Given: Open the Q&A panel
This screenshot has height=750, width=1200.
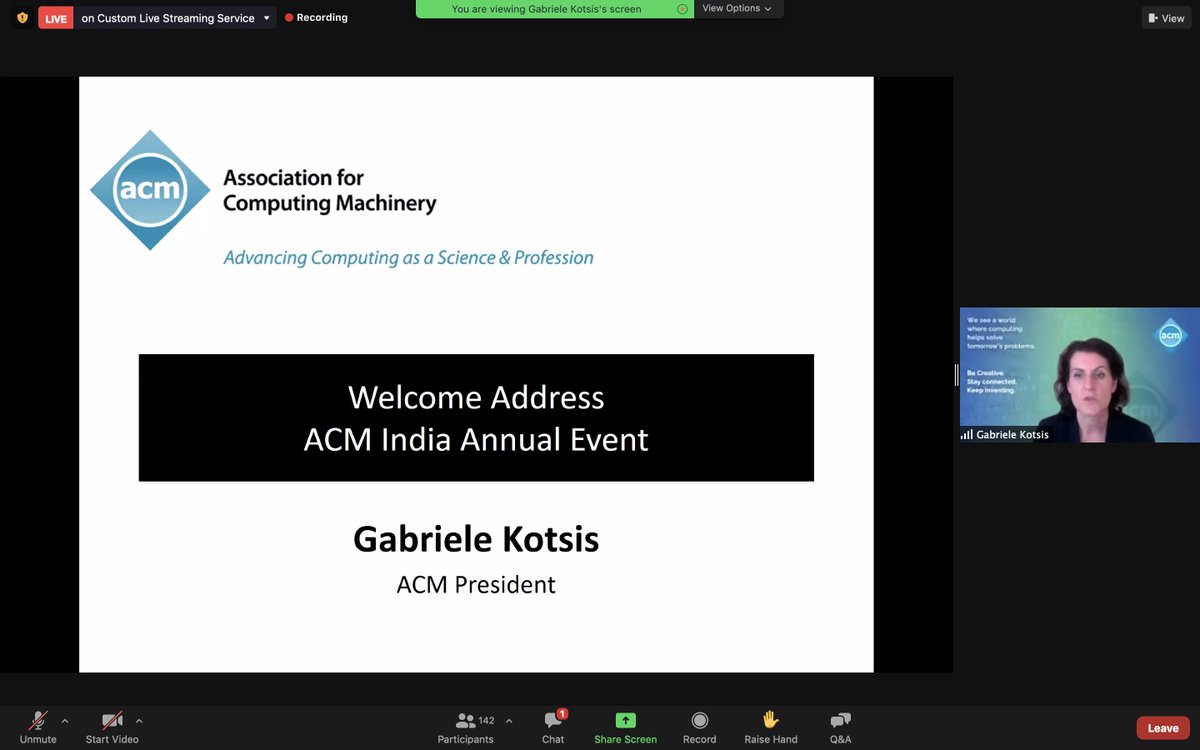Looking at the screenshot, I should point(841,727).
